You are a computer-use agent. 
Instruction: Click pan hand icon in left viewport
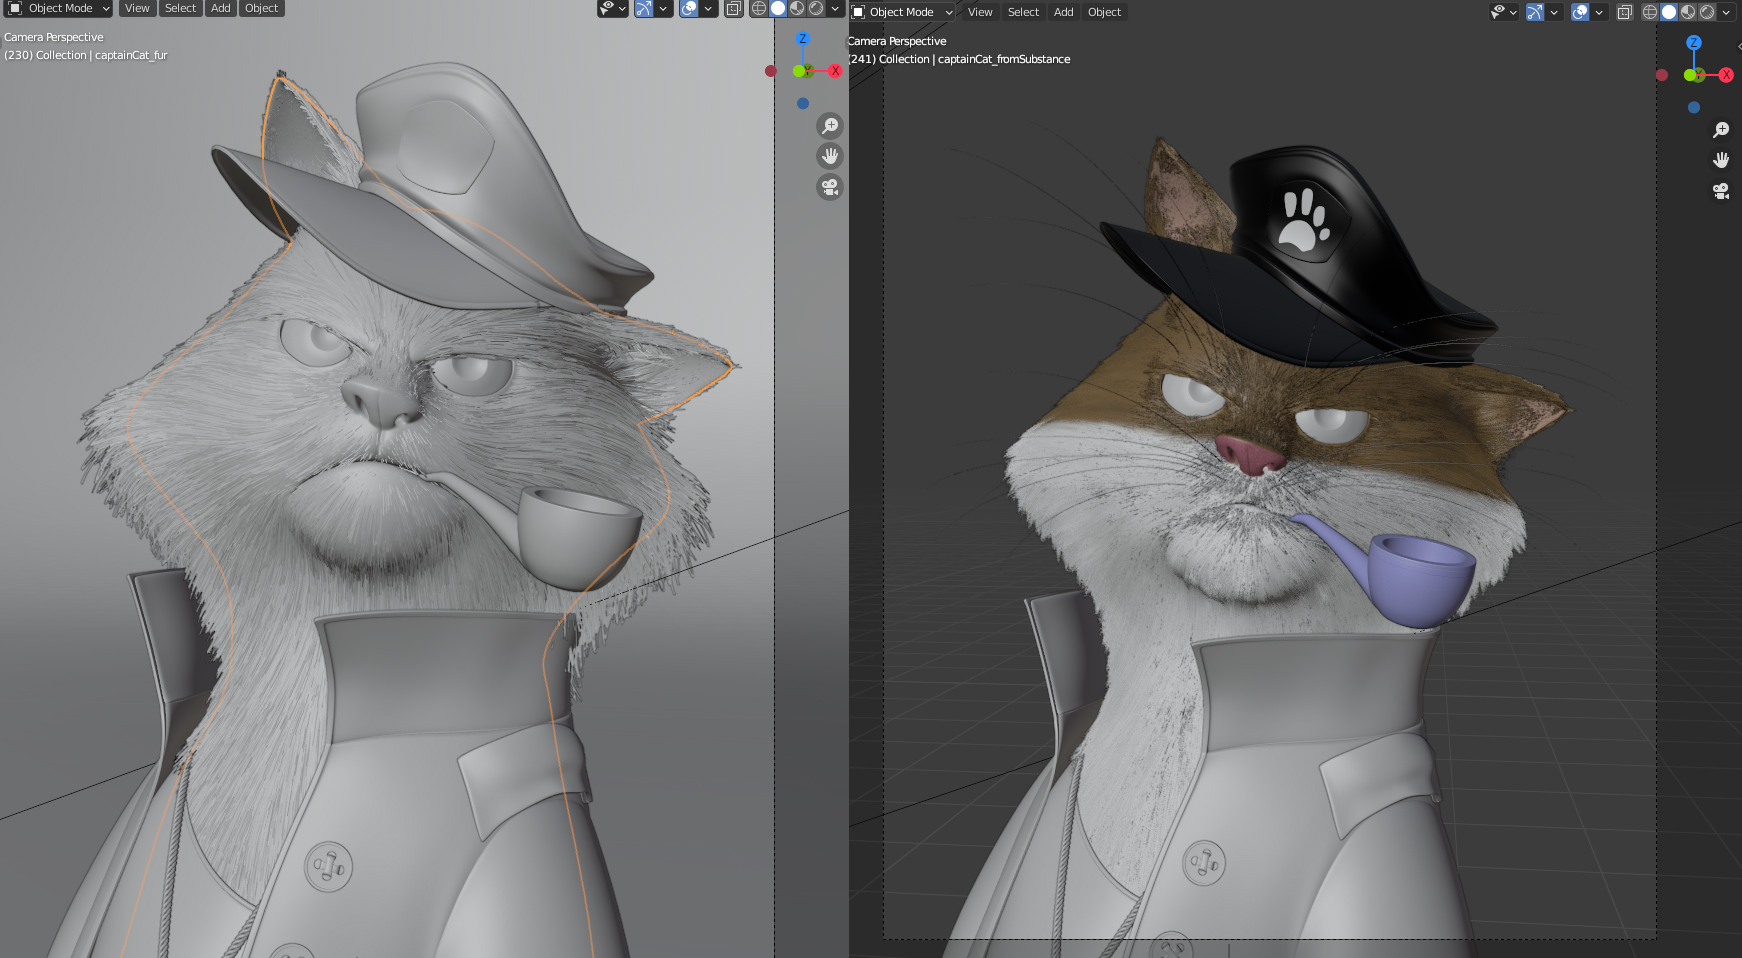(x=830, y=156)
